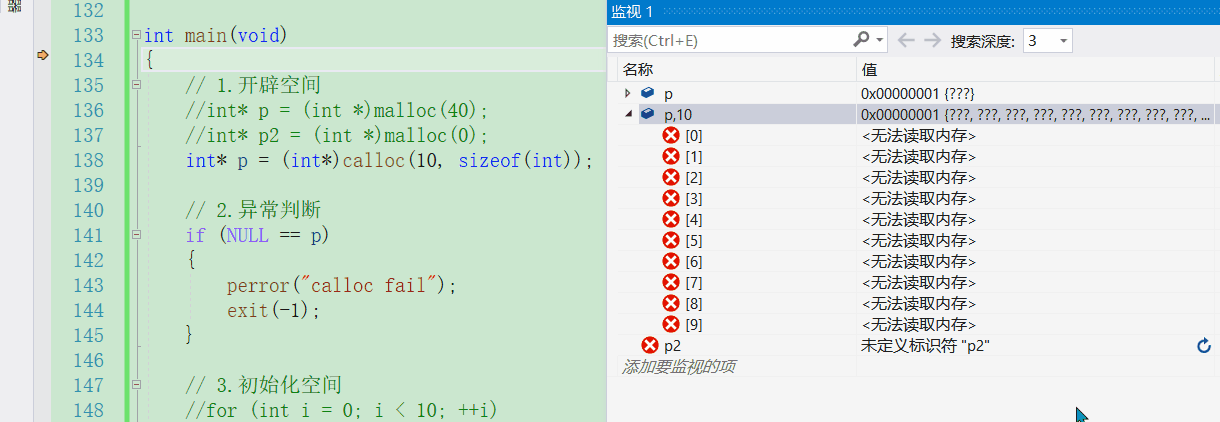Click the blue cube icon beside p,10
The width and height of the screenshot is (1220, 422).
click(x=648, y=114)
